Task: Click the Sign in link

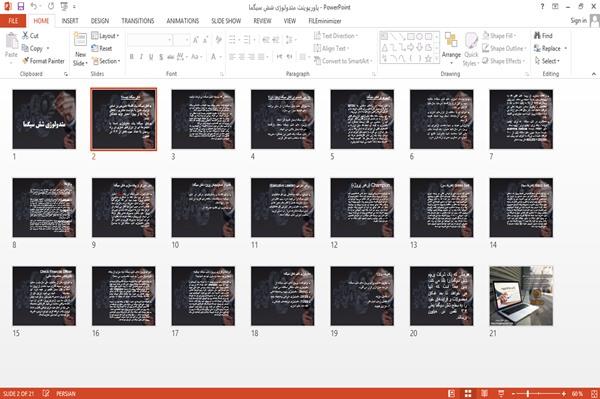Action: coord(578,21)
